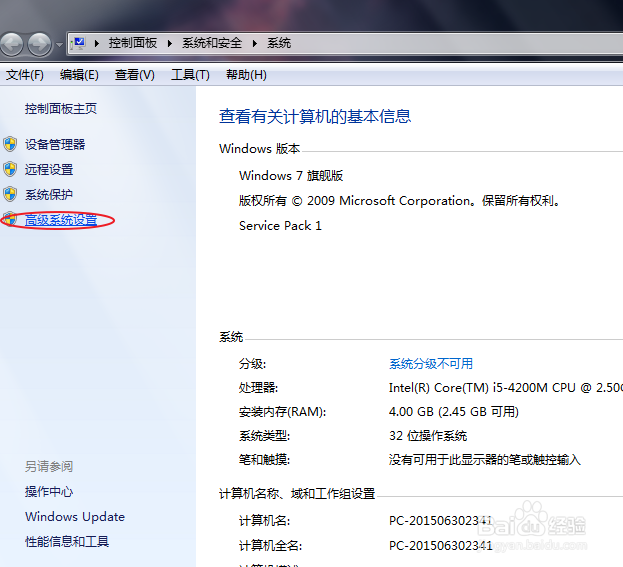Screen dimensions: 623x567
Task: Expand the arrow before 控制面板 in address bar
Action: (x=97, y=43)
